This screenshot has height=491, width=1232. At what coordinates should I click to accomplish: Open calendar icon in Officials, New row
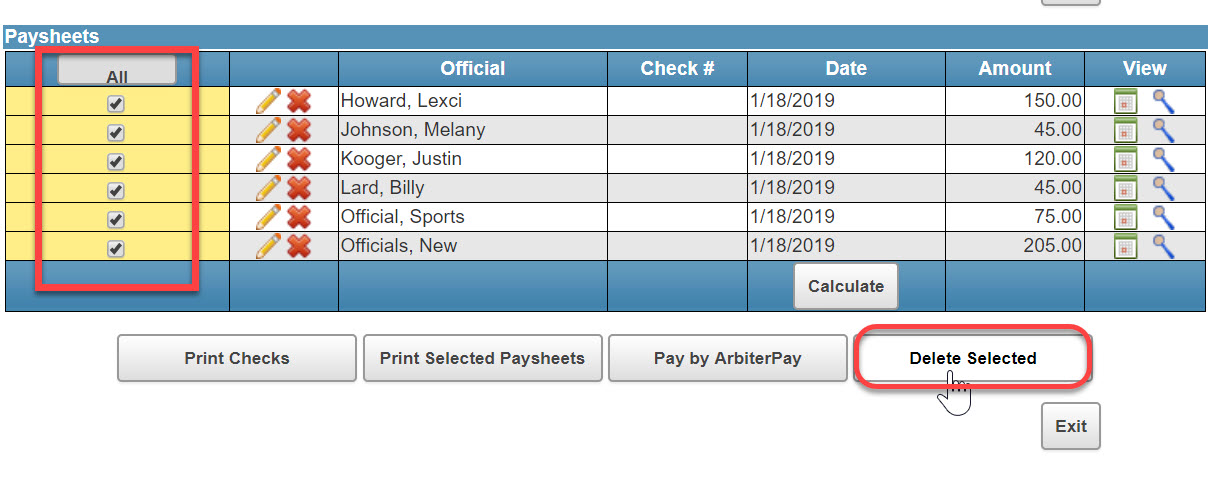pyautogui.click(x=1126, y=246)
